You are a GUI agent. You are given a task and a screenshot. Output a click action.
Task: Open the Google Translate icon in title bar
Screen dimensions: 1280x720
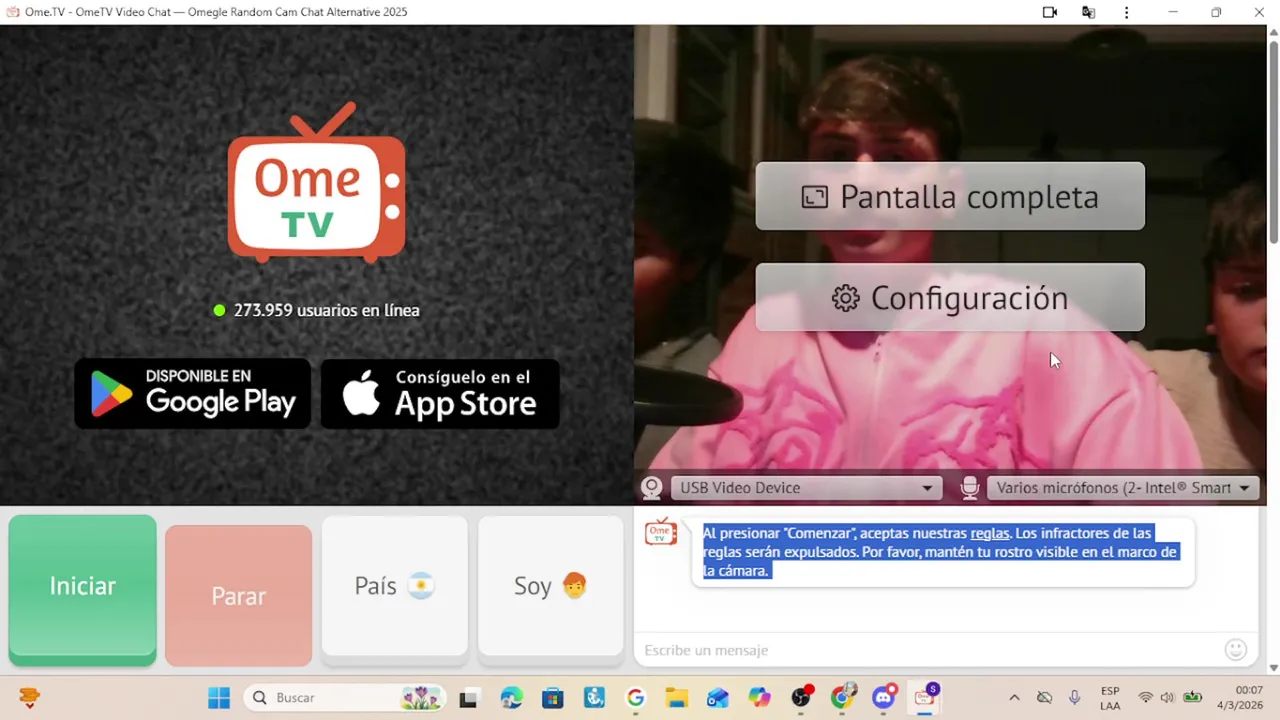click(x=1088, y=12)
